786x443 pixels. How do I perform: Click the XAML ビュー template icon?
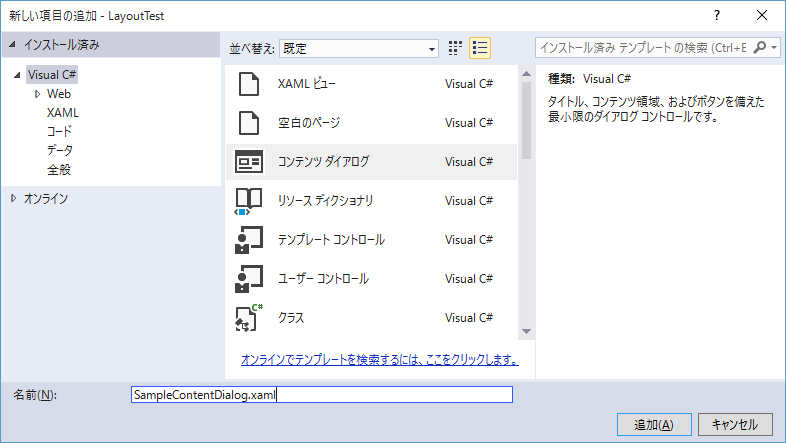[x=249, y=84]
